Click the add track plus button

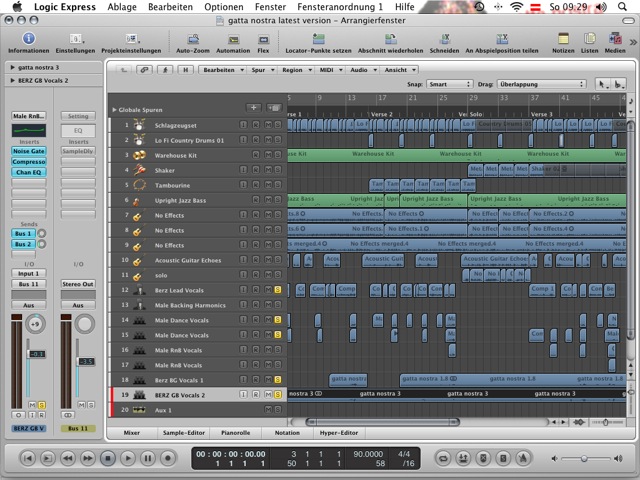pyautogui.click(x=253, y=108)
